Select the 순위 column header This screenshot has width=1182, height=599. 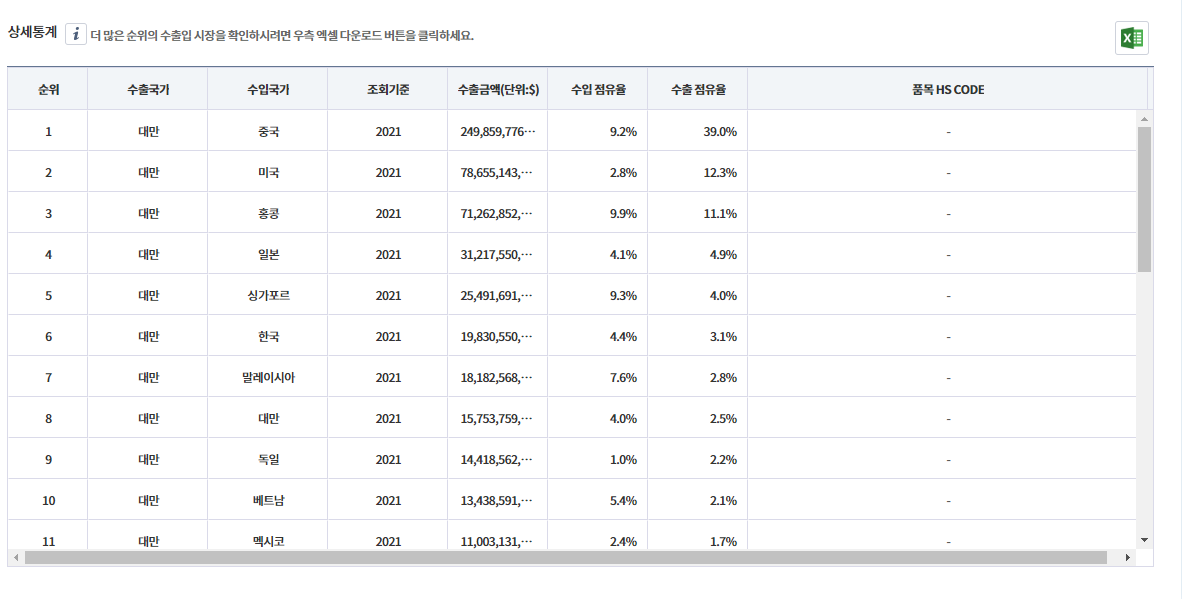tap(48, 89)
